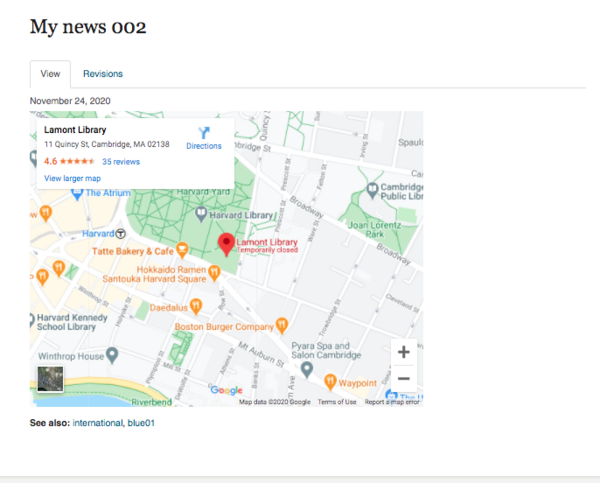Click the Waypoint restaurant marker

coord(329,381)
